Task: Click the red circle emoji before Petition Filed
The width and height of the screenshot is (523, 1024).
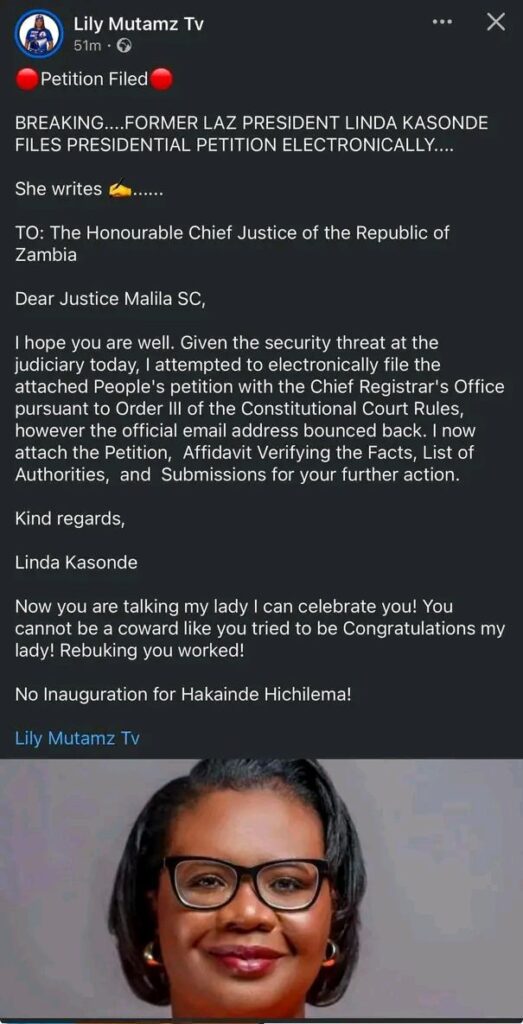Action: pos(27,80)
